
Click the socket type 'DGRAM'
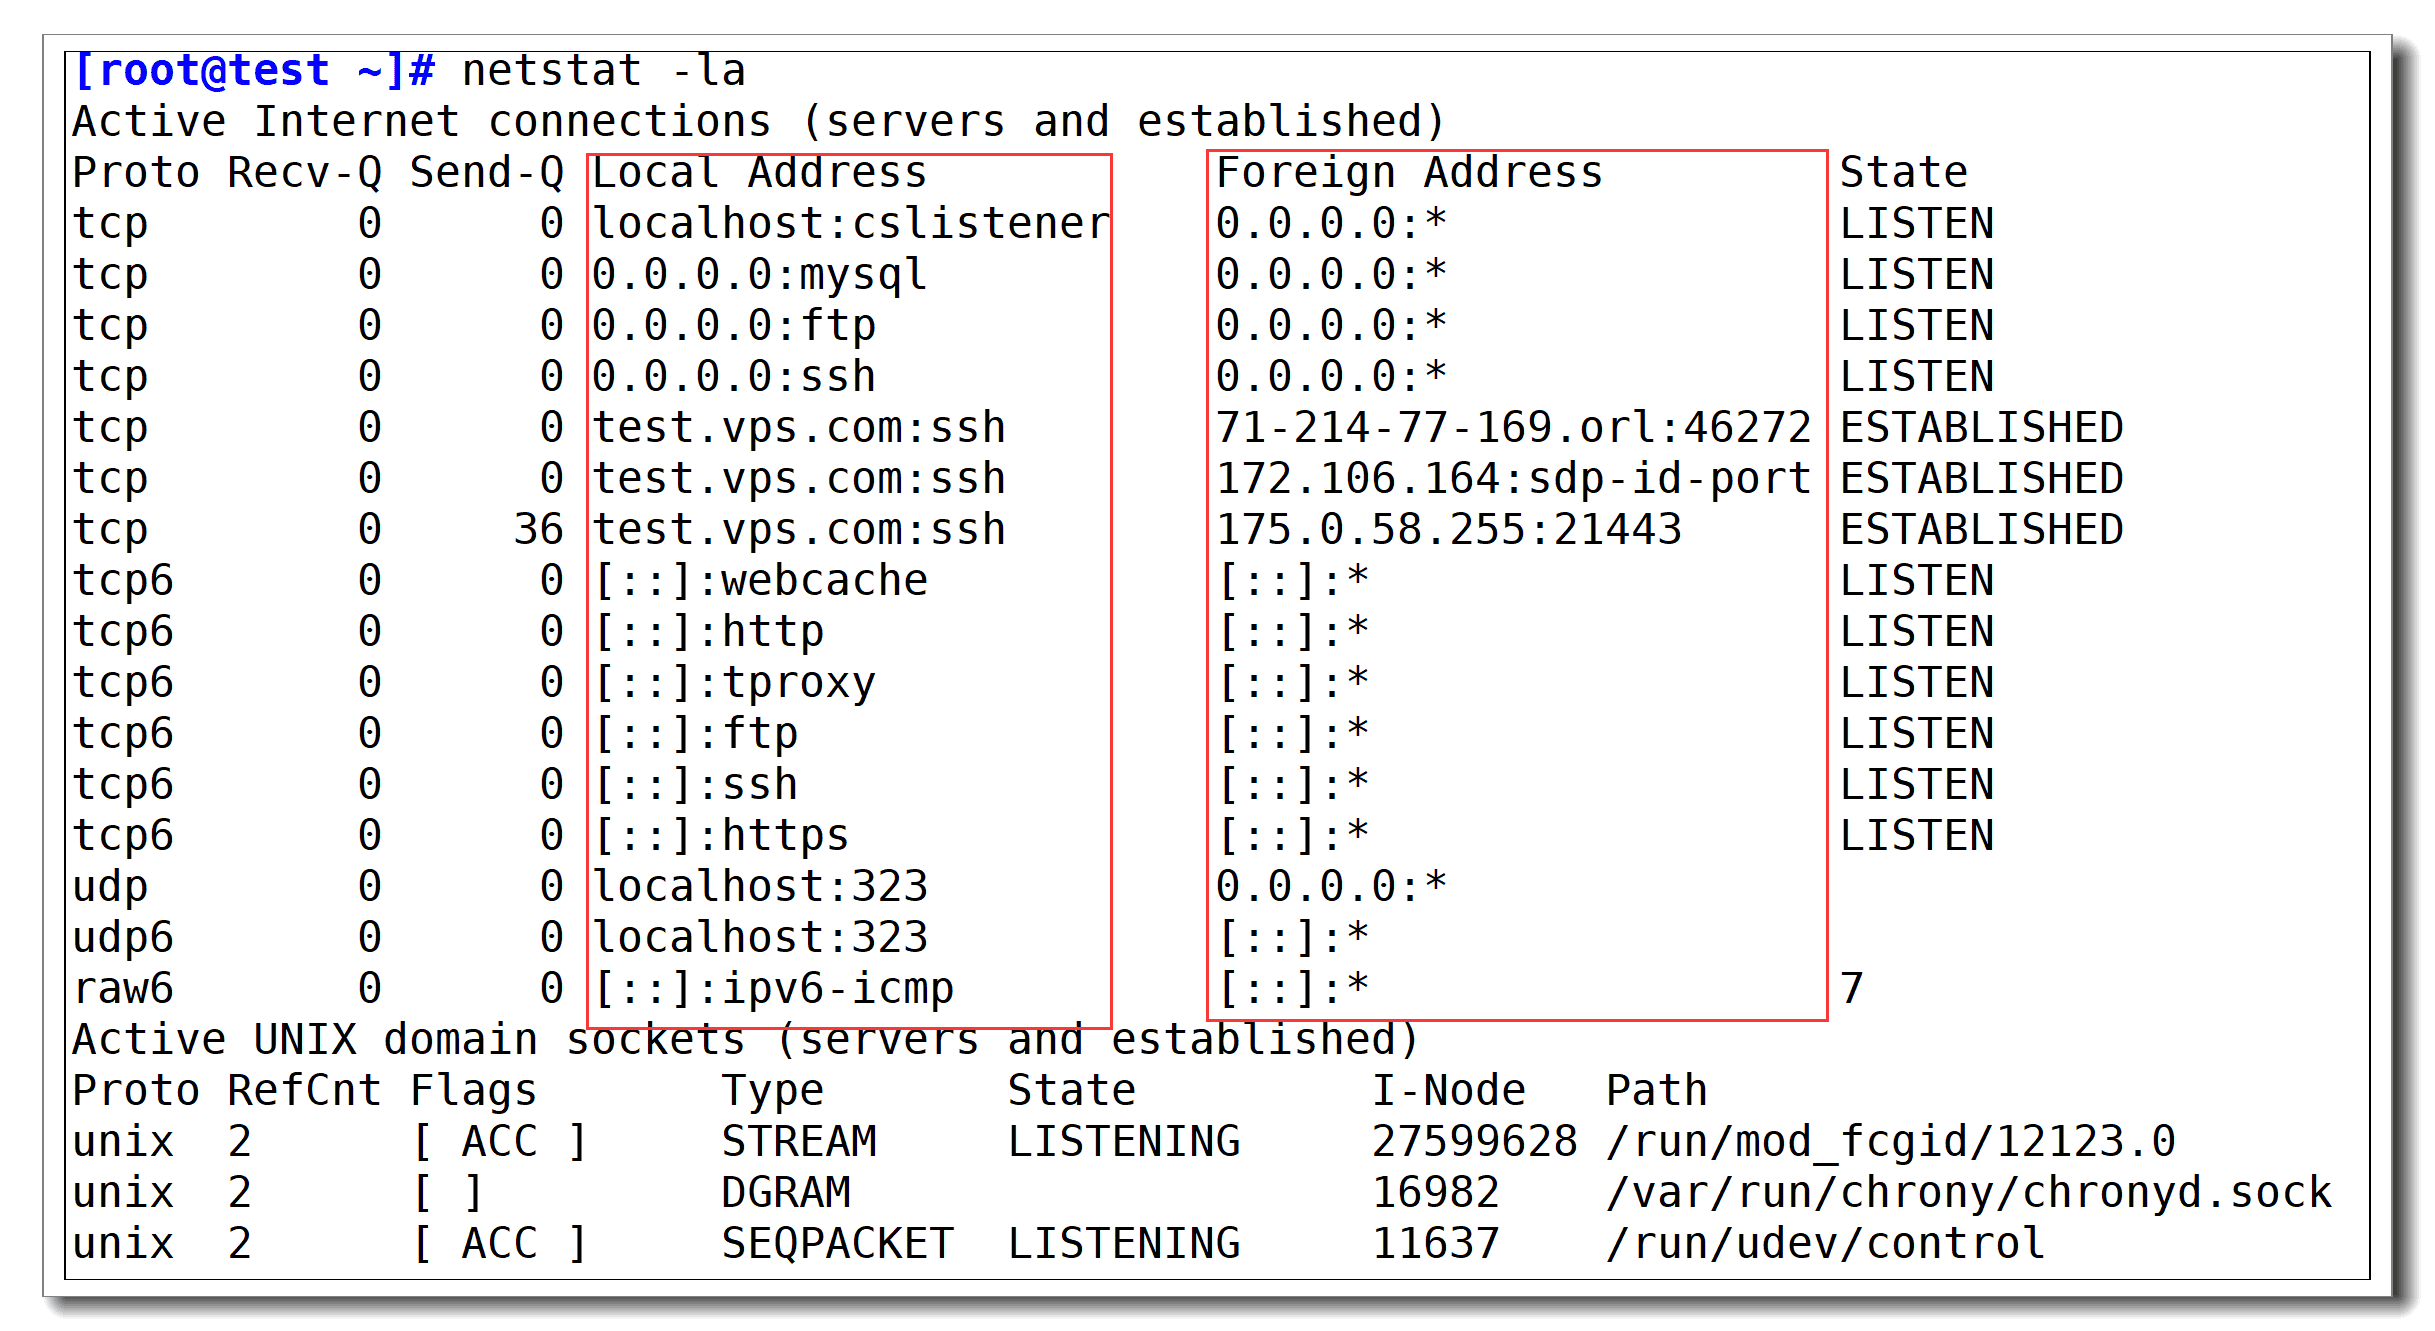click(x=785, y=1193)
